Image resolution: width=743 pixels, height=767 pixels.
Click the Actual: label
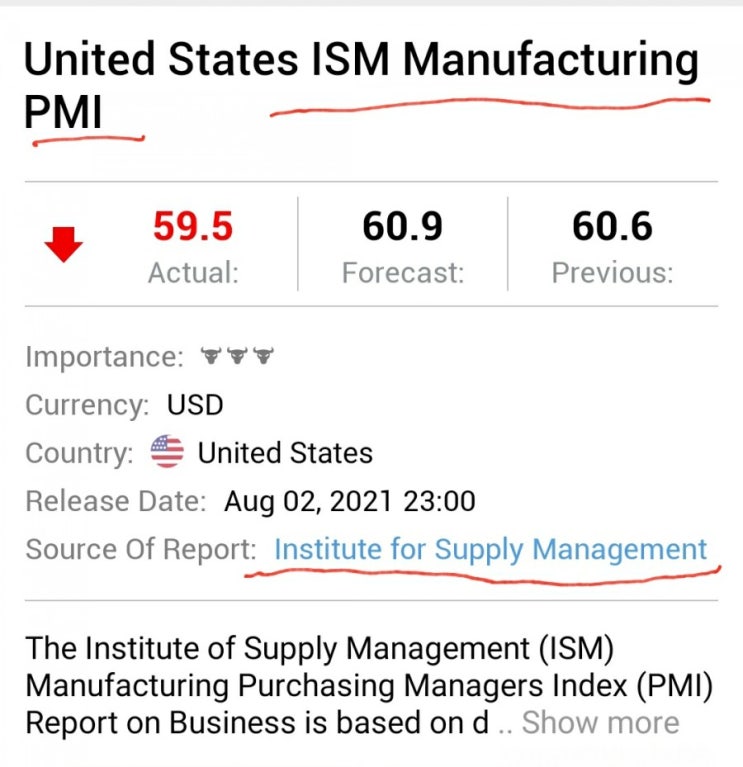[193, 272]
